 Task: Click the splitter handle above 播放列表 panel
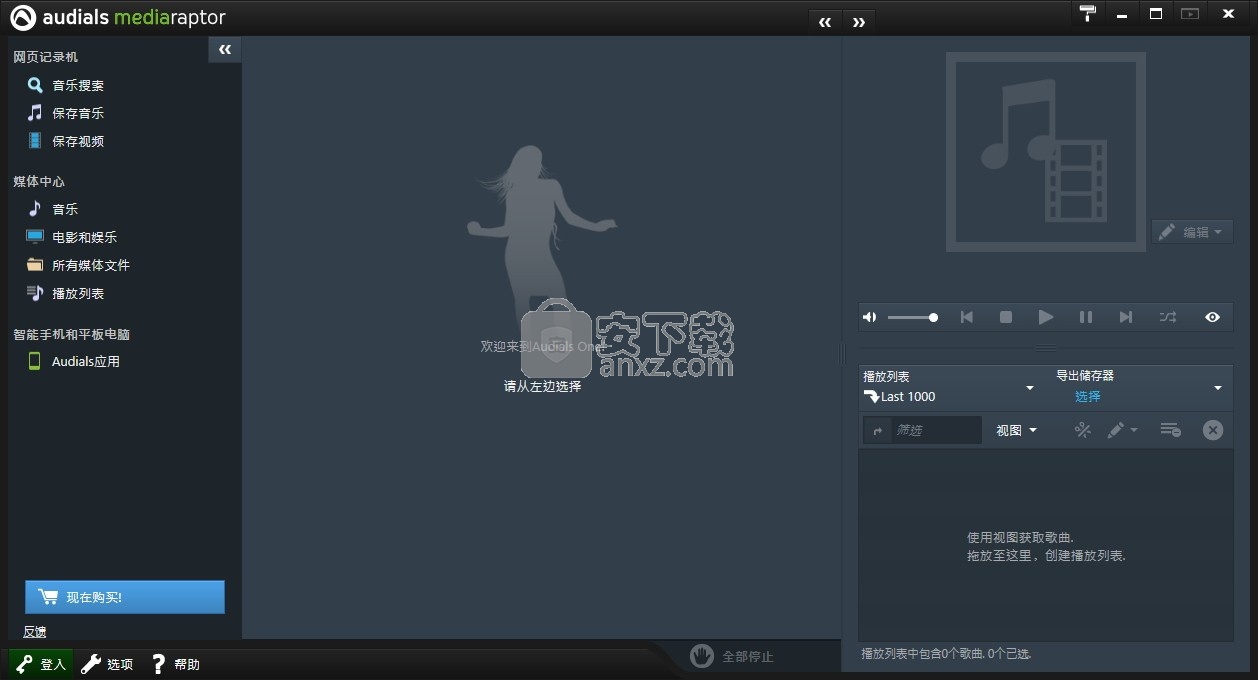click(1045, 348)
